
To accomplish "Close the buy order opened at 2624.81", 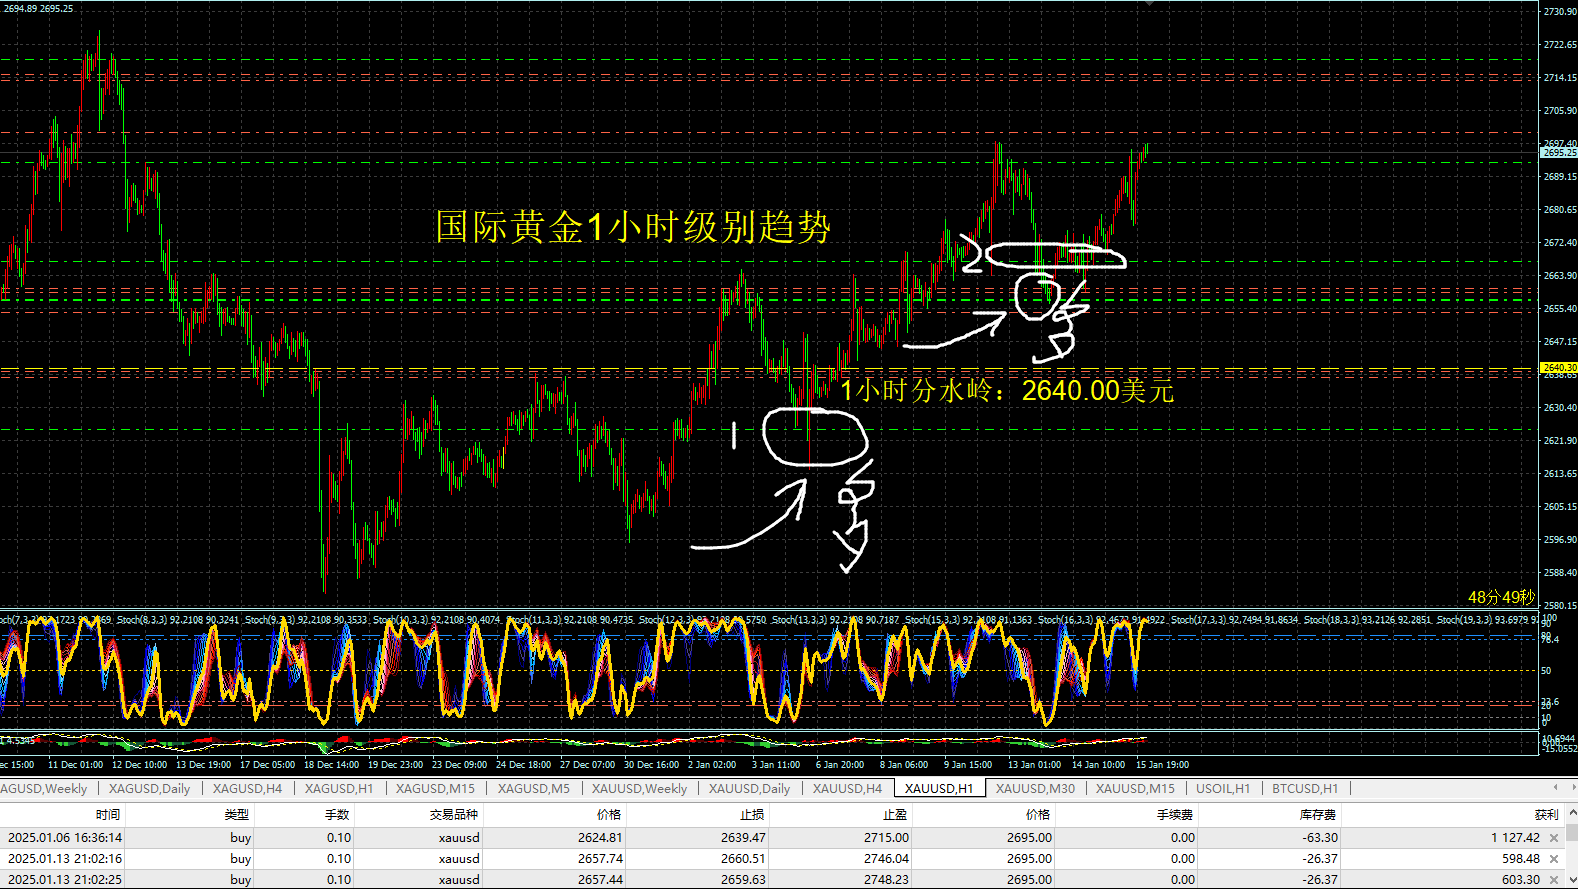I will [1553, 838].
